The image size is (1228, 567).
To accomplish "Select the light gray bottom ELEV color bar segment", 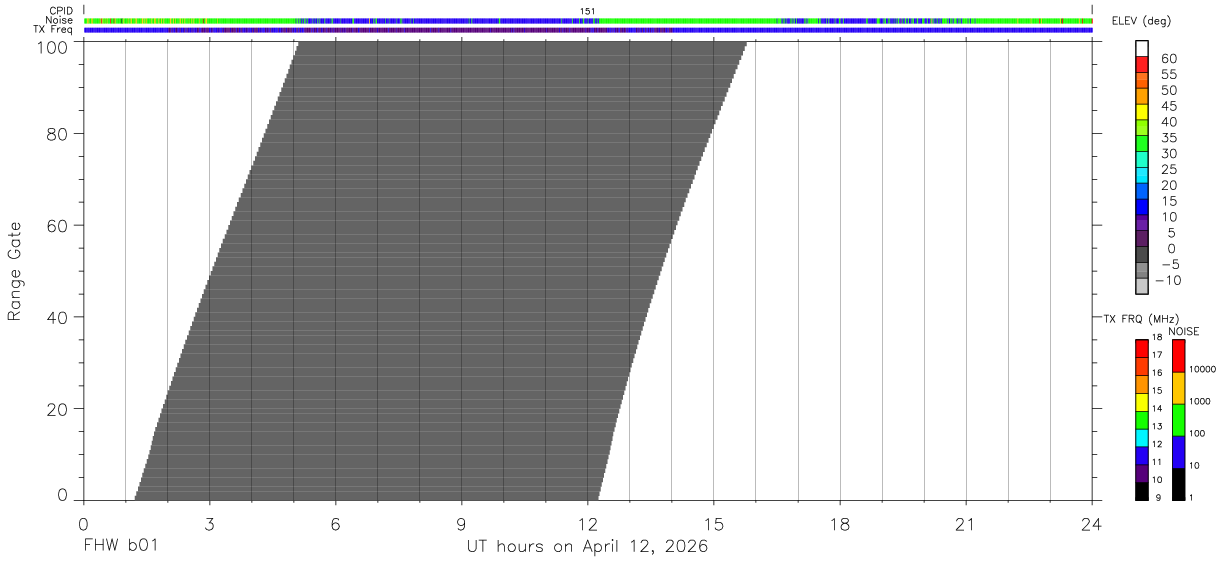I will (1142, 287).
